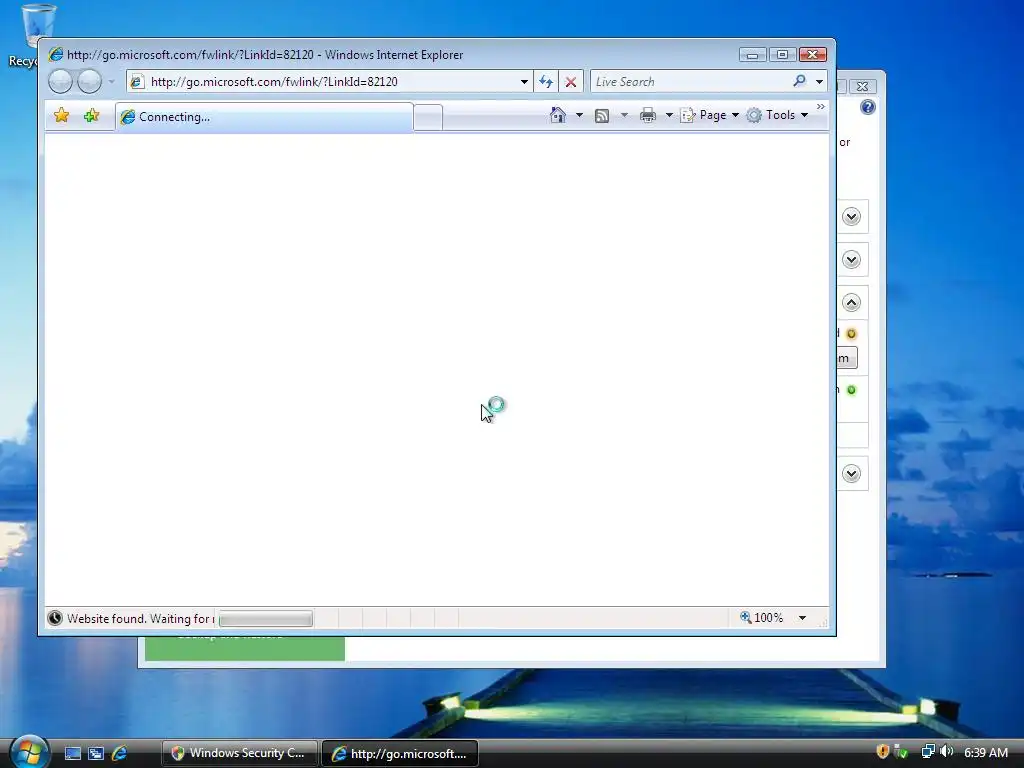This screenshot has width=1024, height=768.
Task: Click the Internet Explorer title bar icon
Action: click(x=56, y=54)
